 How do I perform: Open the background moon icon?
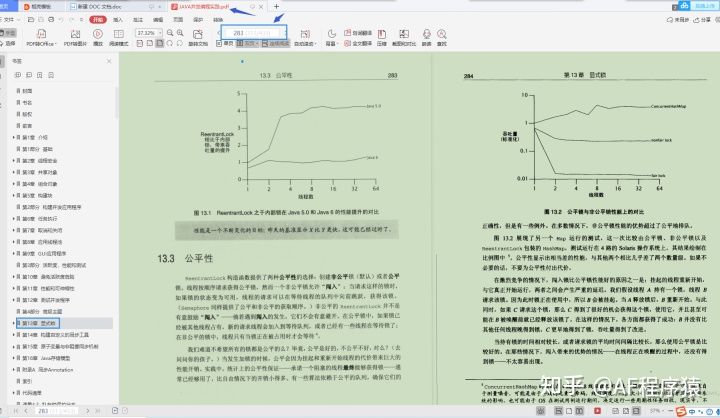(332, 37)
